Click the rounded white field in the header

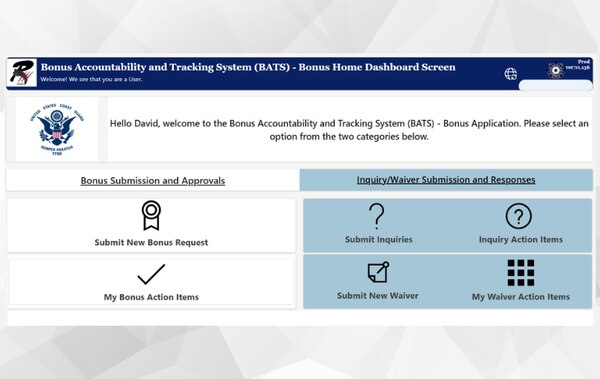tap(555, 85)
